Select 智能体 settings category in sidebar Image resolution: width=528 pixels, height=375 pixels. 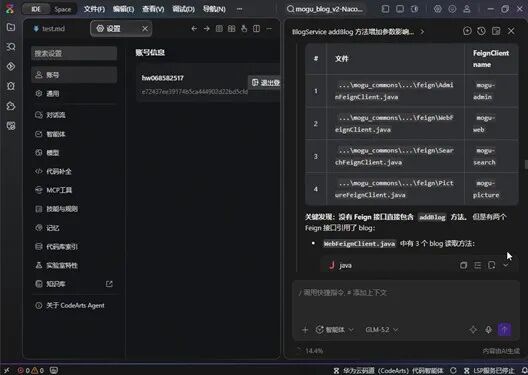[x=74, y=134]
